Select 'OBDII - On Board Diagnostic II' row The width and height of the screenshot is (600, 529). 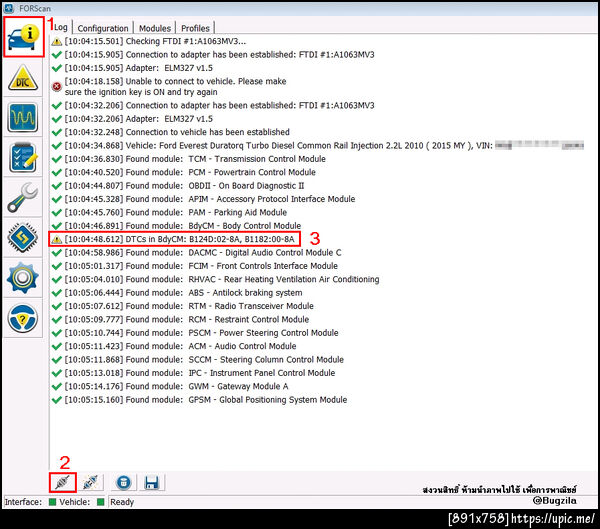(178, 186)
